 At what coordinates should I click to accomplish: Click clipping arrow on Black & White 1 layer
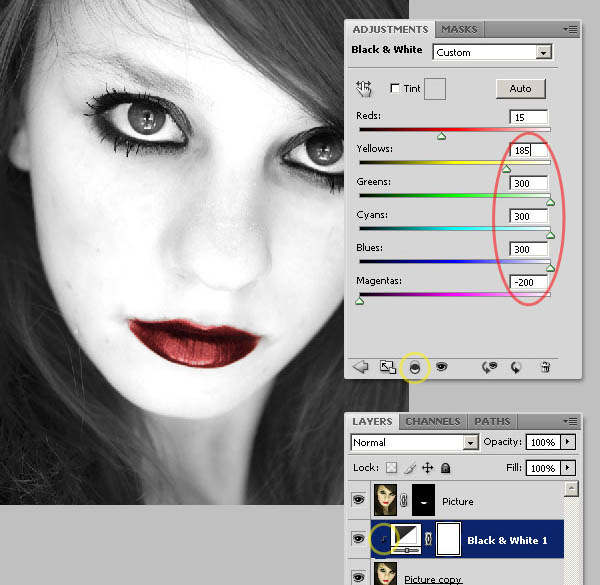point(383,539)
